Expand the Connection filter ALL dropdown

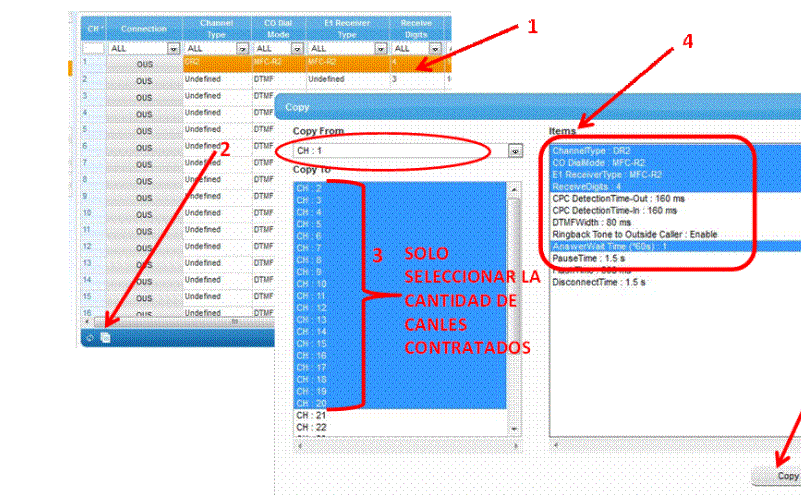pyautogui.click(x=173, y=48)
